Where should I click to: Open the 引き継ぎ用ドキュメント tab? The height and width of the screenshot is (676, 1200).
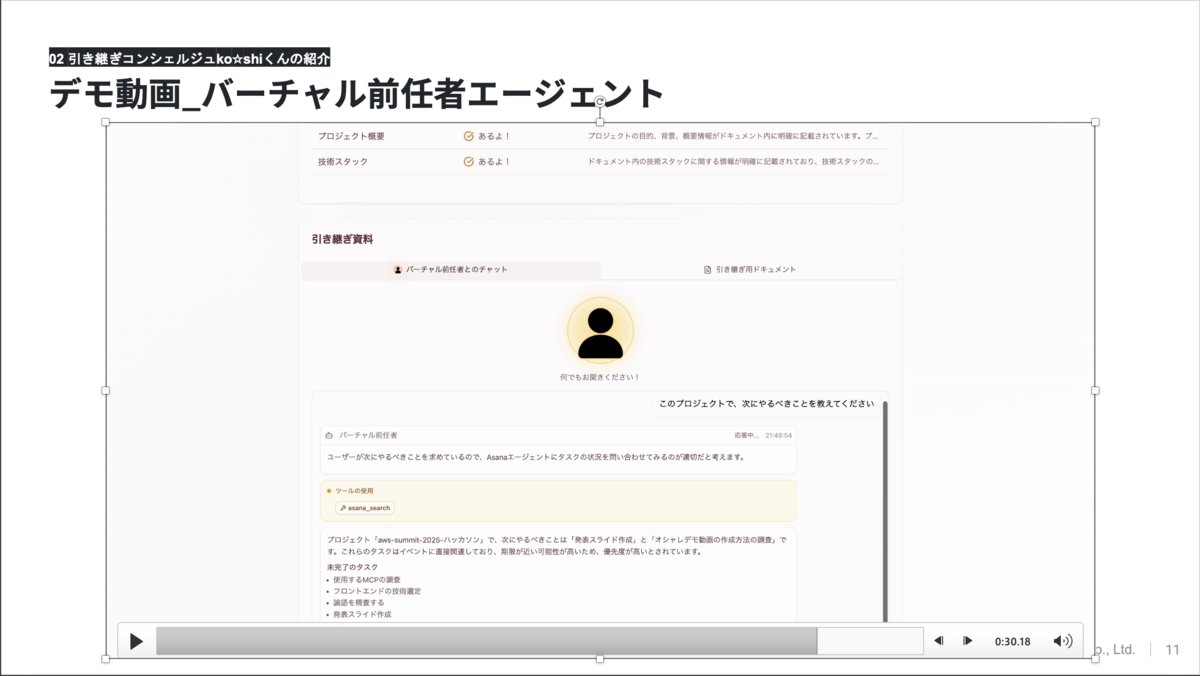point(750,270)
